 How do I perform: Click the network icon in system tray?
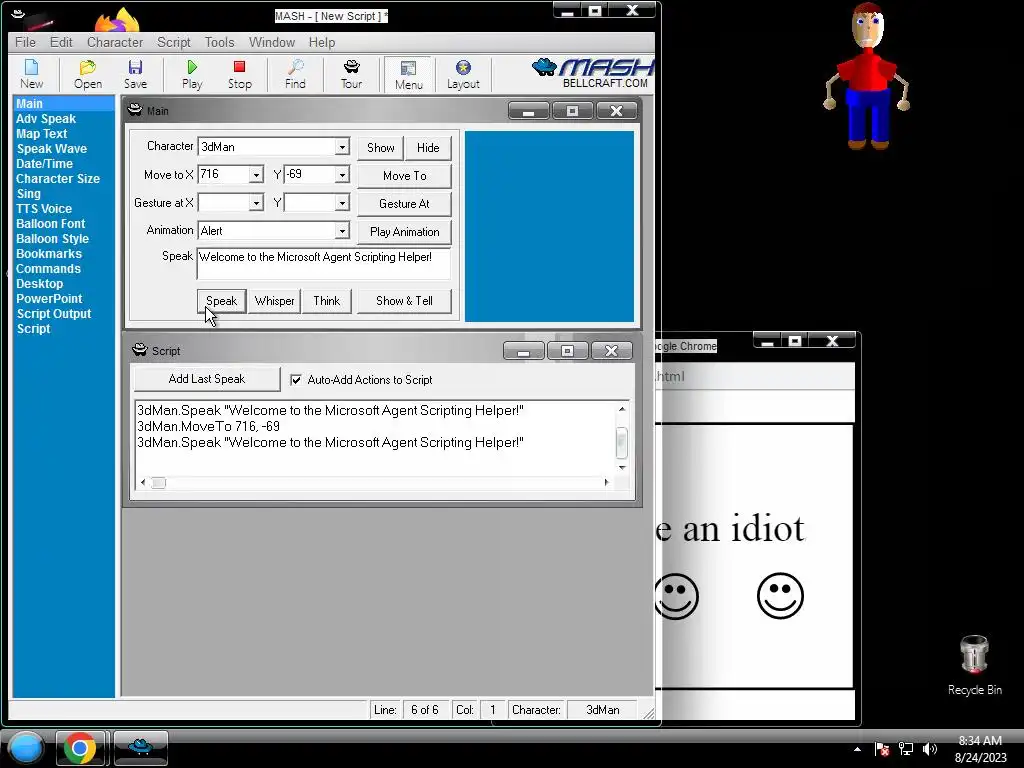click(x=906, y=749)
